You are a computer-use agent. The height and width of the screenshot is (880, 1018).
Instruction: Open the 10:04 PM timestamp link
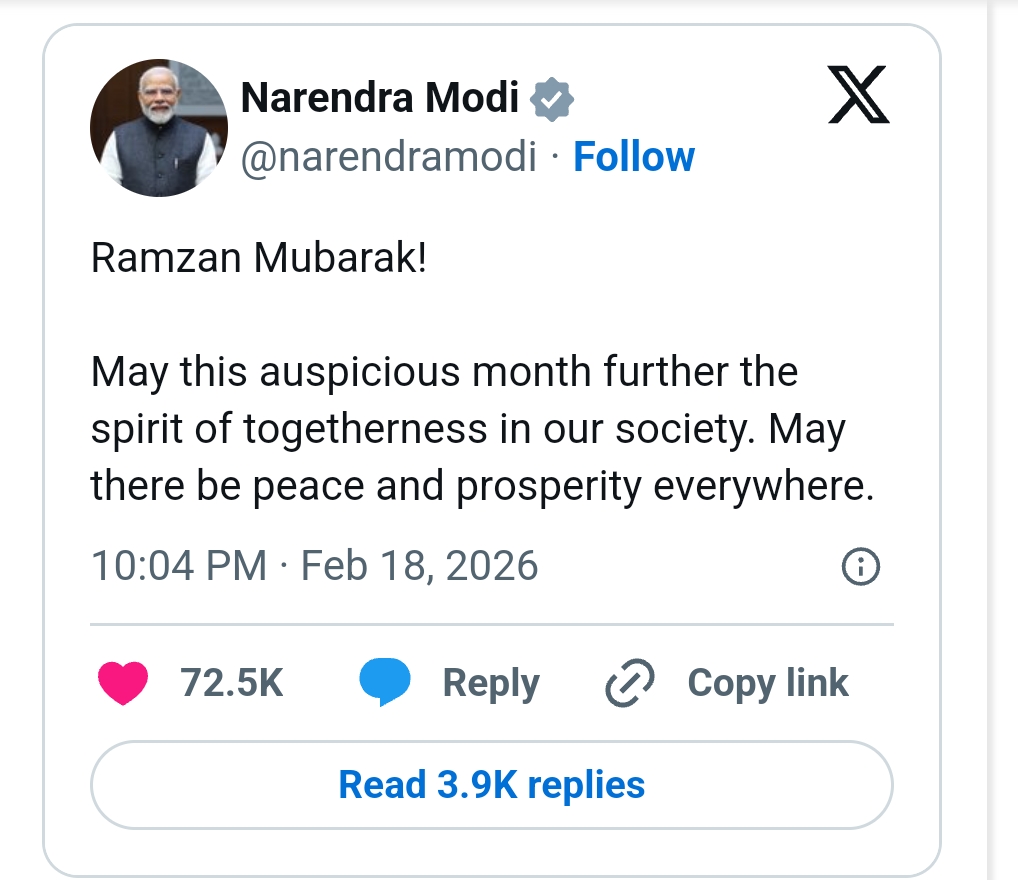click(178, 567)
